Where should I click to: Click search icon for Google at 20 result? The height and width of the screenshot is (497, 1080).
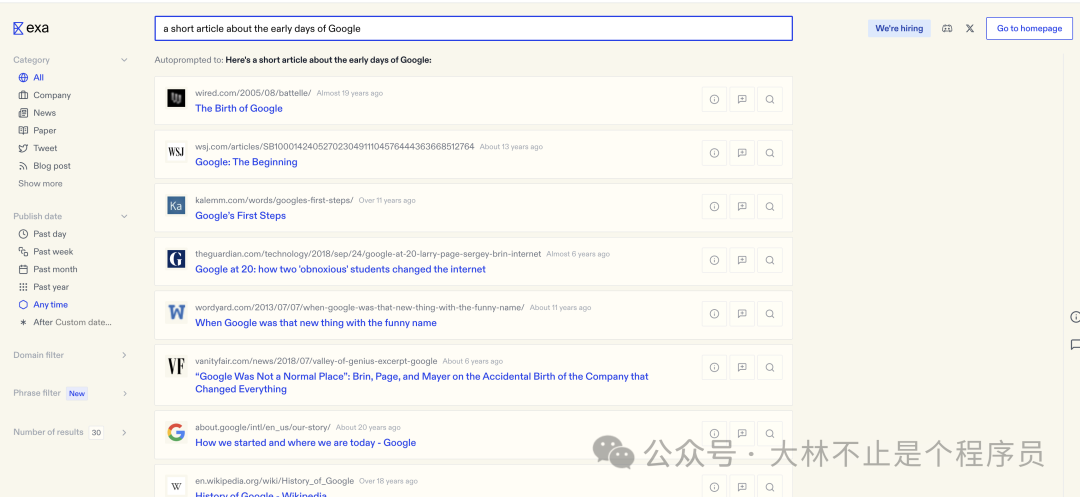point(769,260)
